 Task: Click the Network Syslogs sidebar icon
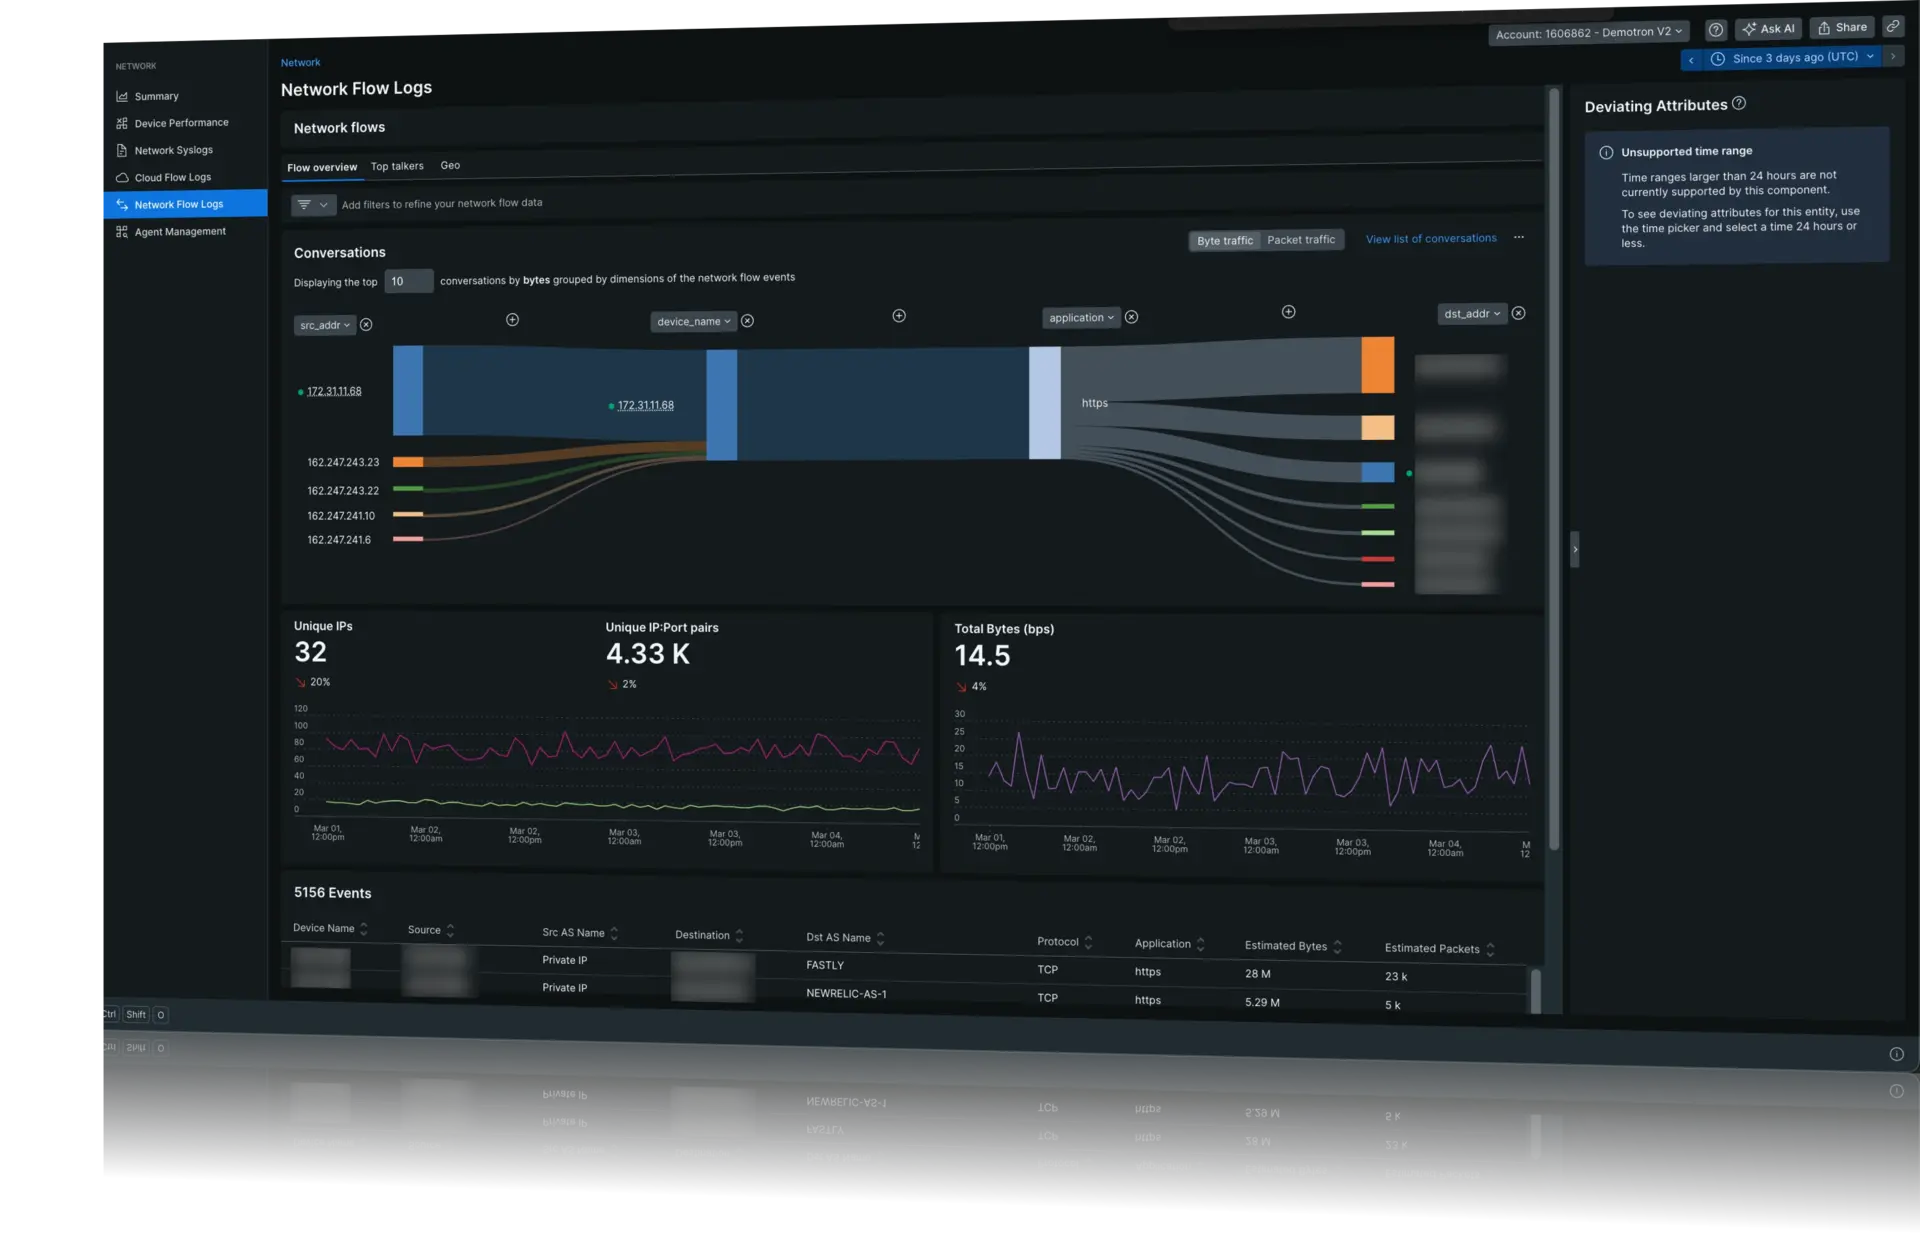(x=120, y=151)
